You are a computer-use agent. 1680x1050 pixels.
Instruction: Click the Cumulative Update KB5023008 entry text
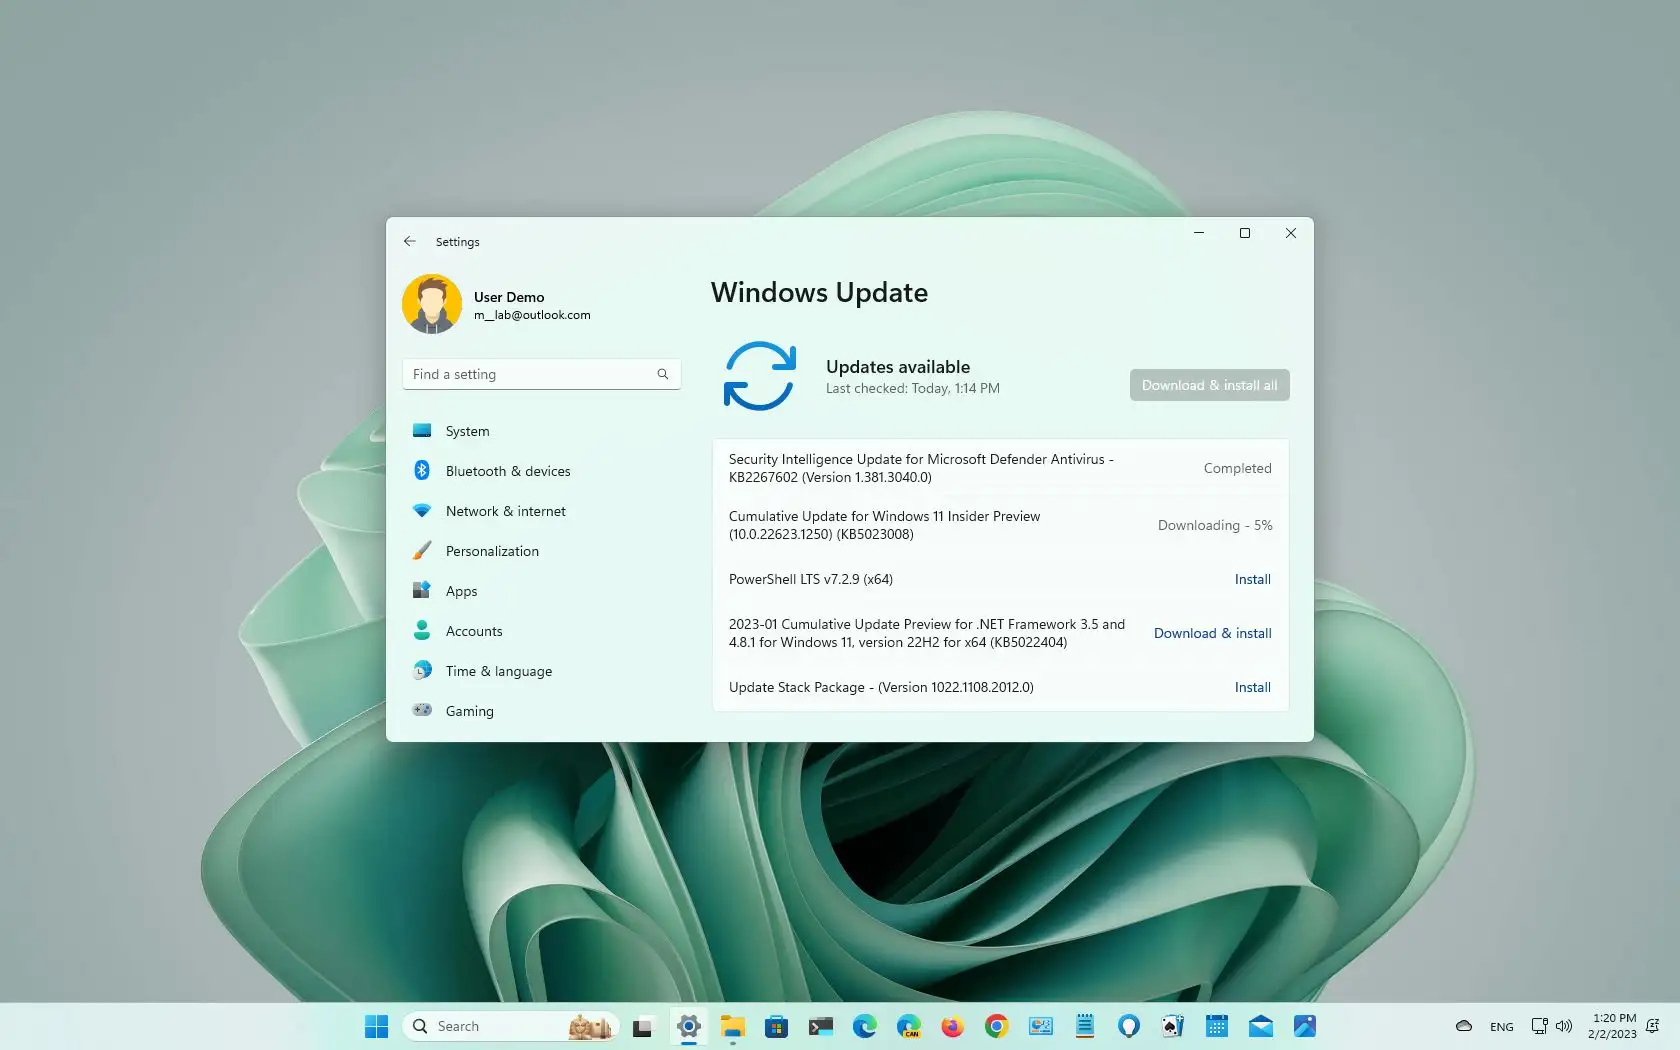[x=884, y=525]
